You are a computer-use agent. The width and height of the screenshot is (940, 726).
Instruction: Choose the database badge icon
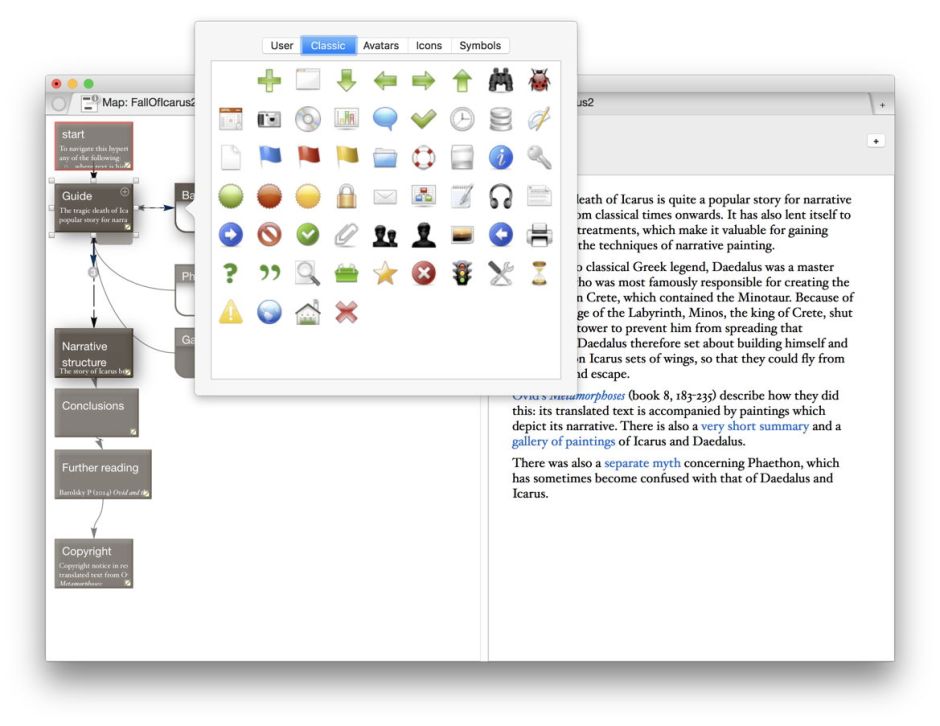(500, 118)
